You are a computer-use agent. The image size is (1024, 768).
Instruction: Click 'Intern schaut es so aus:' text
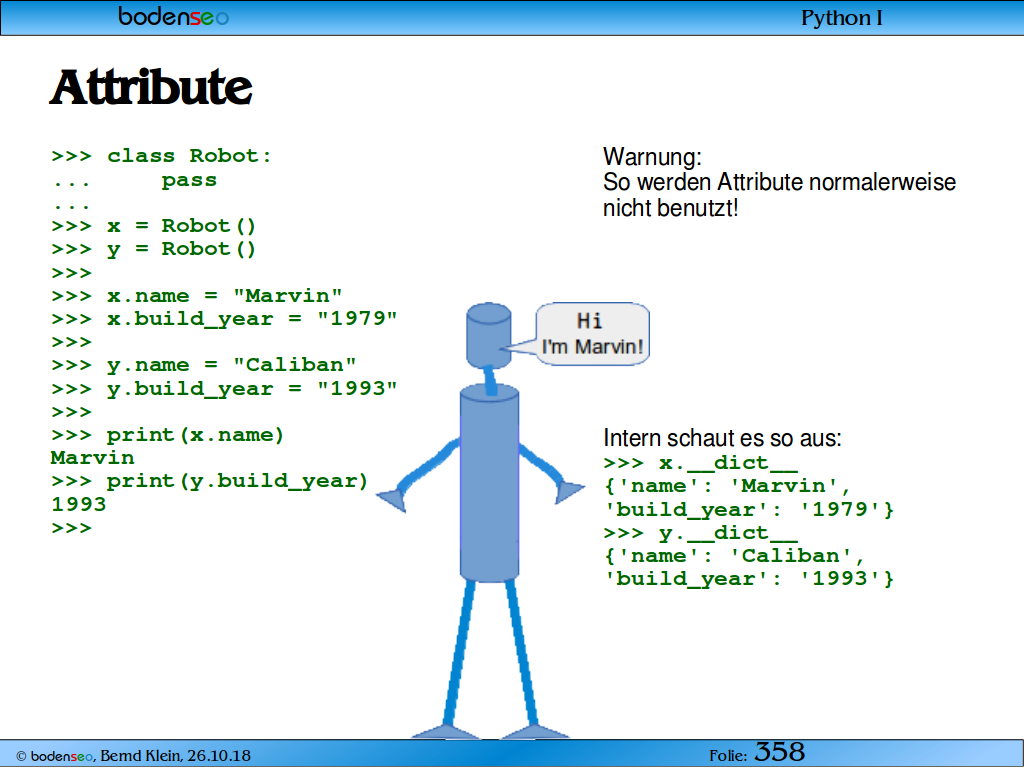pos(722,438)
